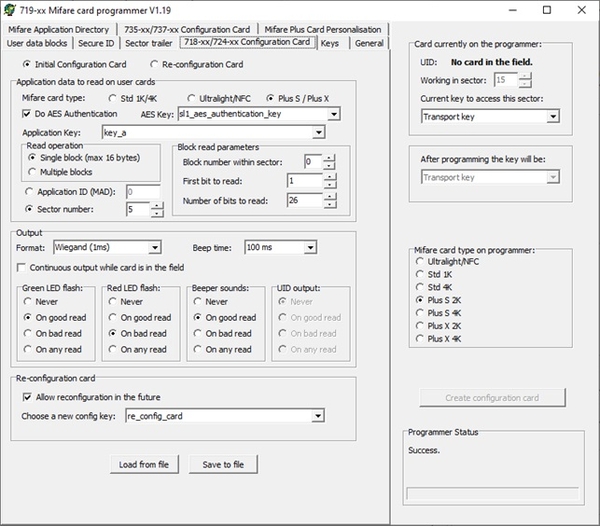Open the Beep time dropdown
Image resolution: width=600 pixels, height=526 pixels.
pos(310,248)
